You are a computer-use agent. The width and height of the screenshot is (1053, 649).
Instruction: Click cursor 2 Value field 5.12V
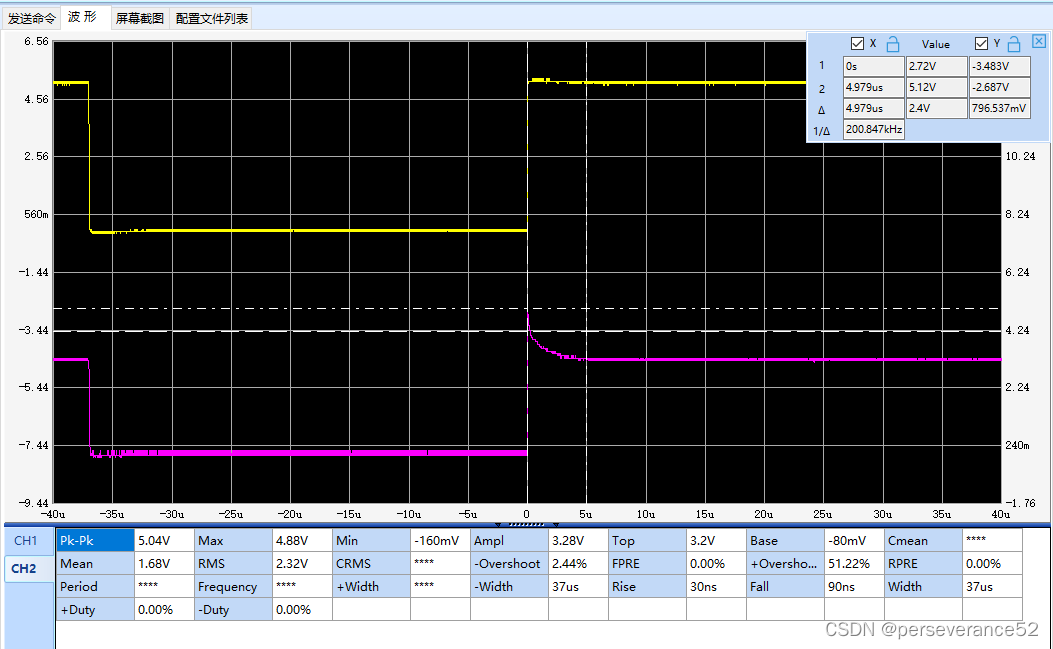click(x=937, y=87)
